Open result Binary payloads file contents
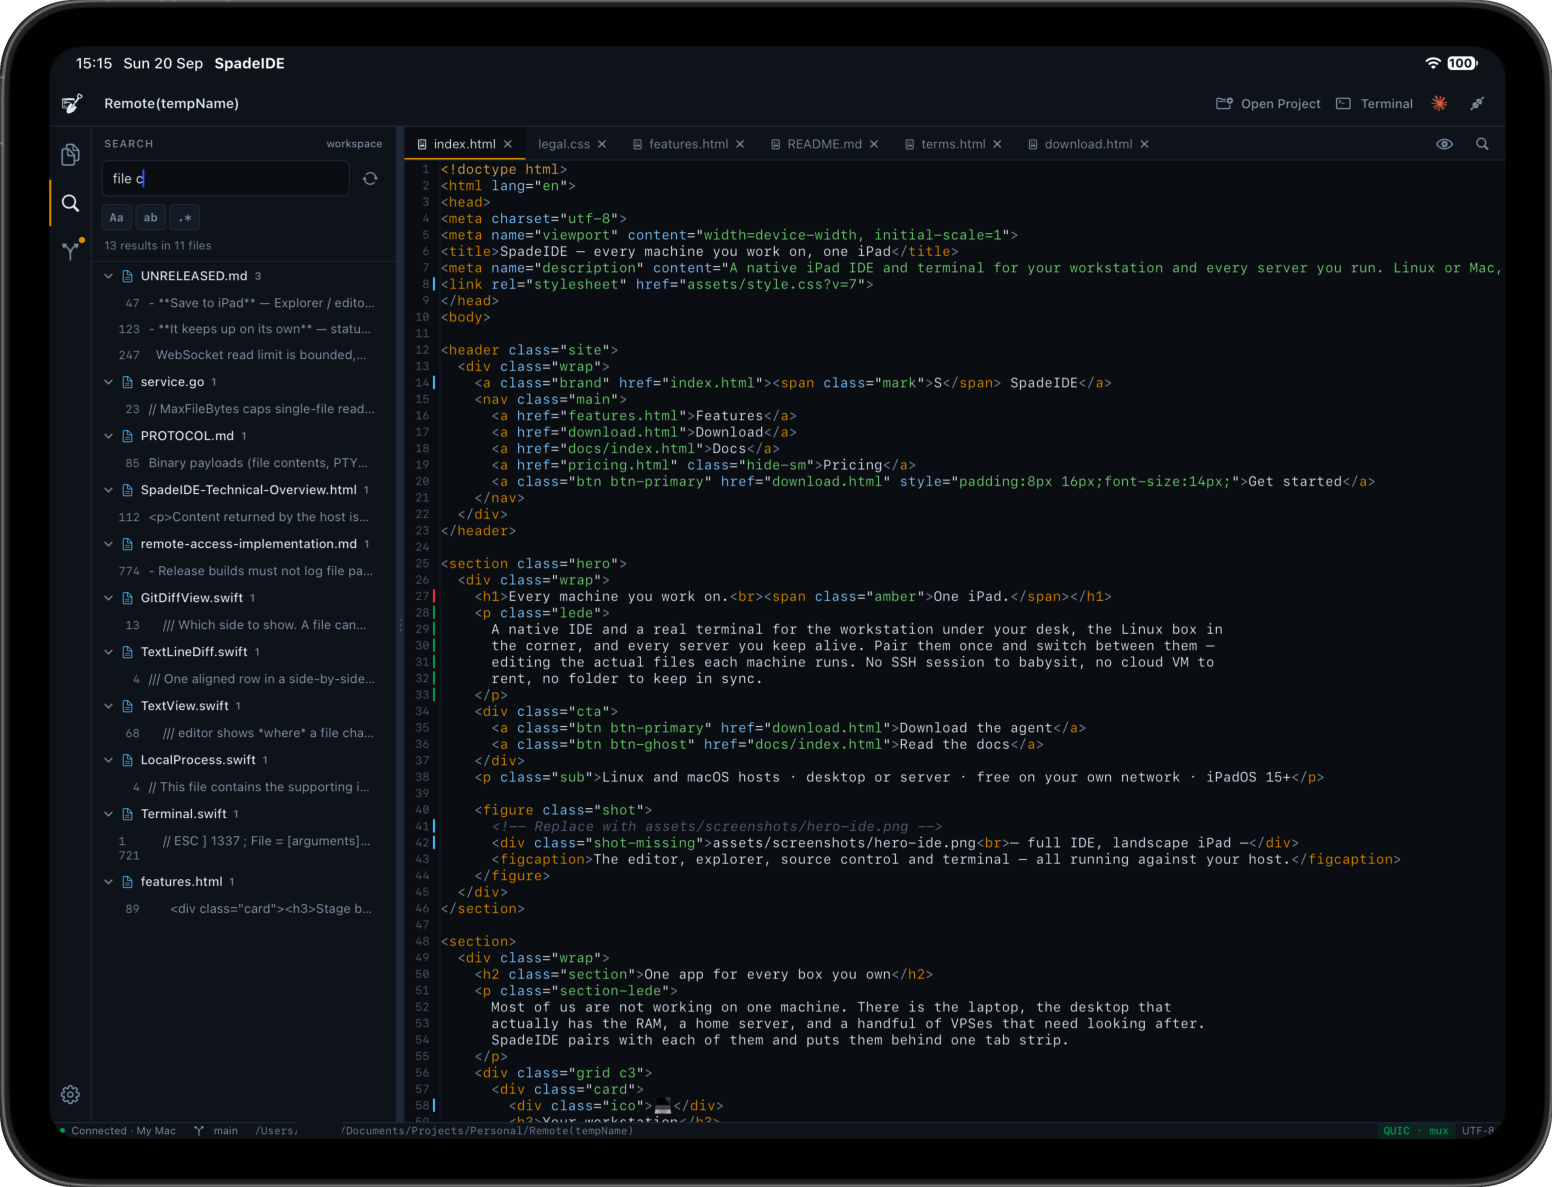Screen dimensions: 1552x1187 [244, 463]
